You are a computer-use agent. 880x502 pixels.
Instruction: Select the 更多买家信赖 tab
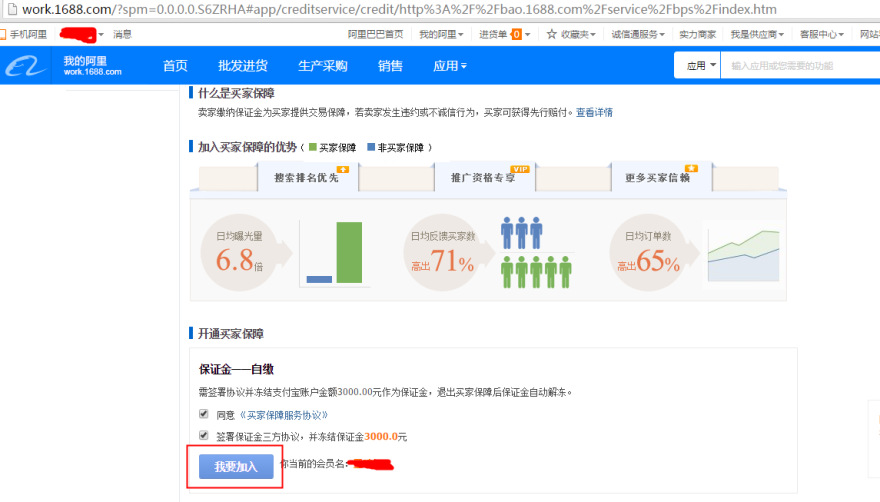pyautogui.click(x=662, y=177)
